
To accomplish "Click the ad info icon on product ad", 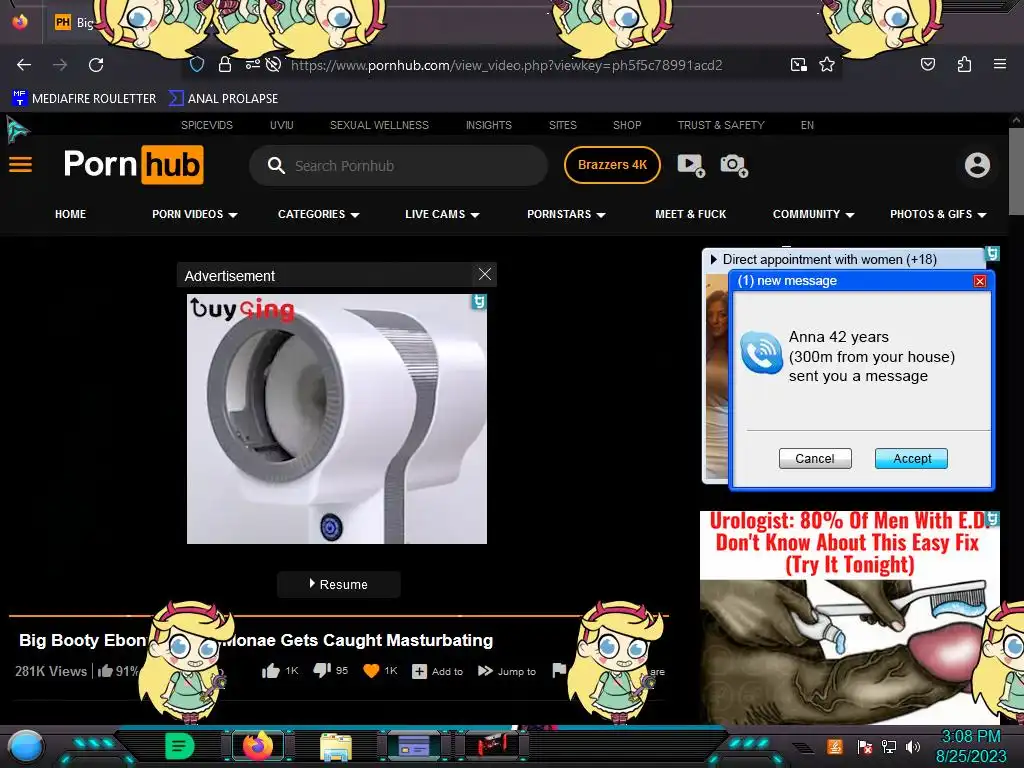I will coord(479,302).
